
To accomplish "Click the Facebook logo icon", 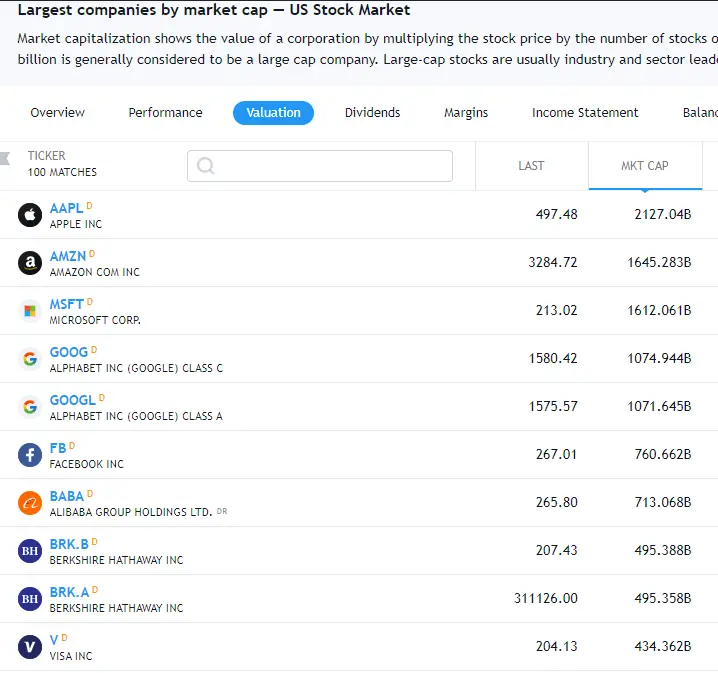I will click(30, 455).
